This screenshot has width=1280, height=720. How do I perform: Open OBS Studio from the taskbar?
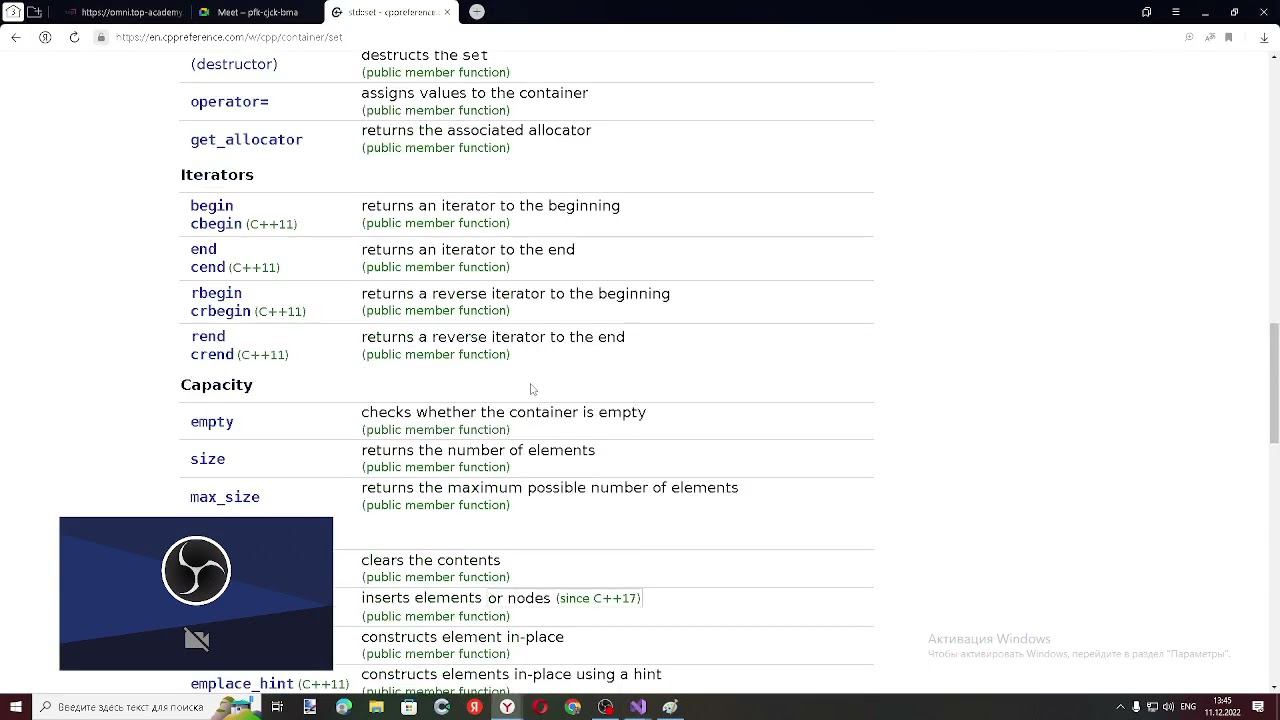pos(606,707)
